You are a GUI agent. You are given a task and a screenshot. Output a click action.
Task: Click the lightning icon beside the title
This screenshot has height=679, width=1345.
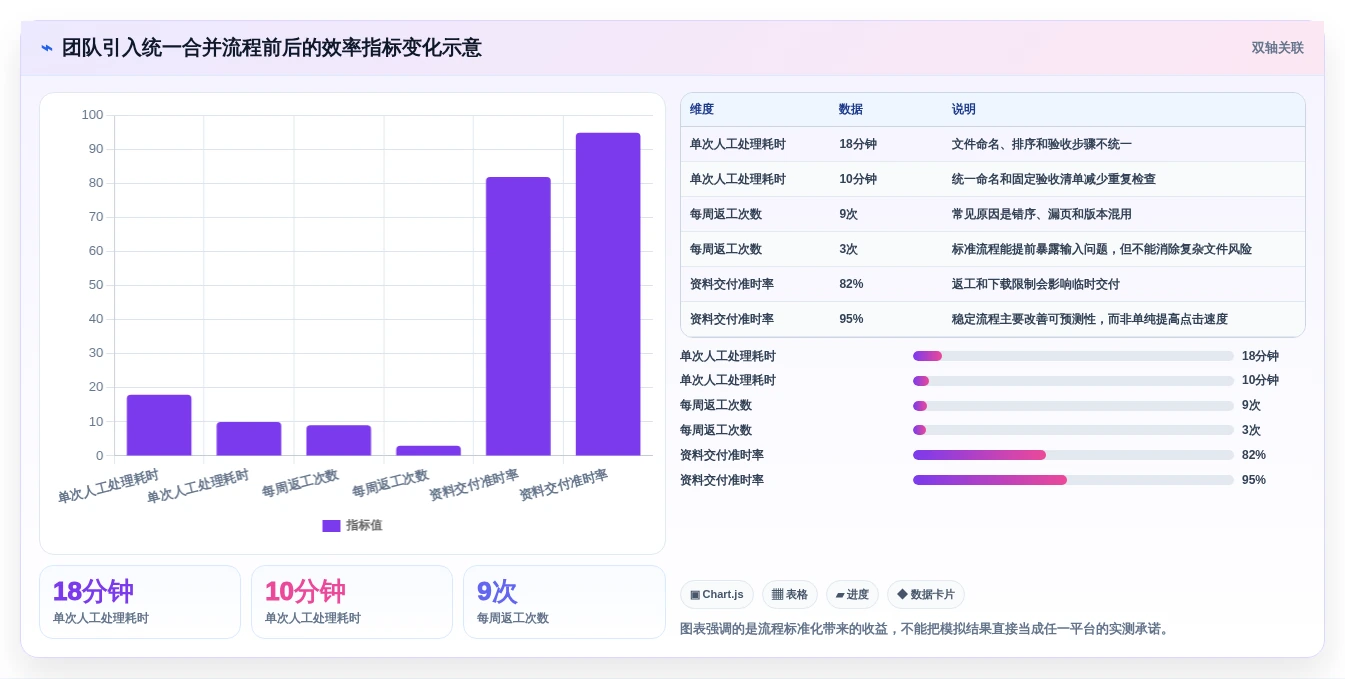(47, 48)
